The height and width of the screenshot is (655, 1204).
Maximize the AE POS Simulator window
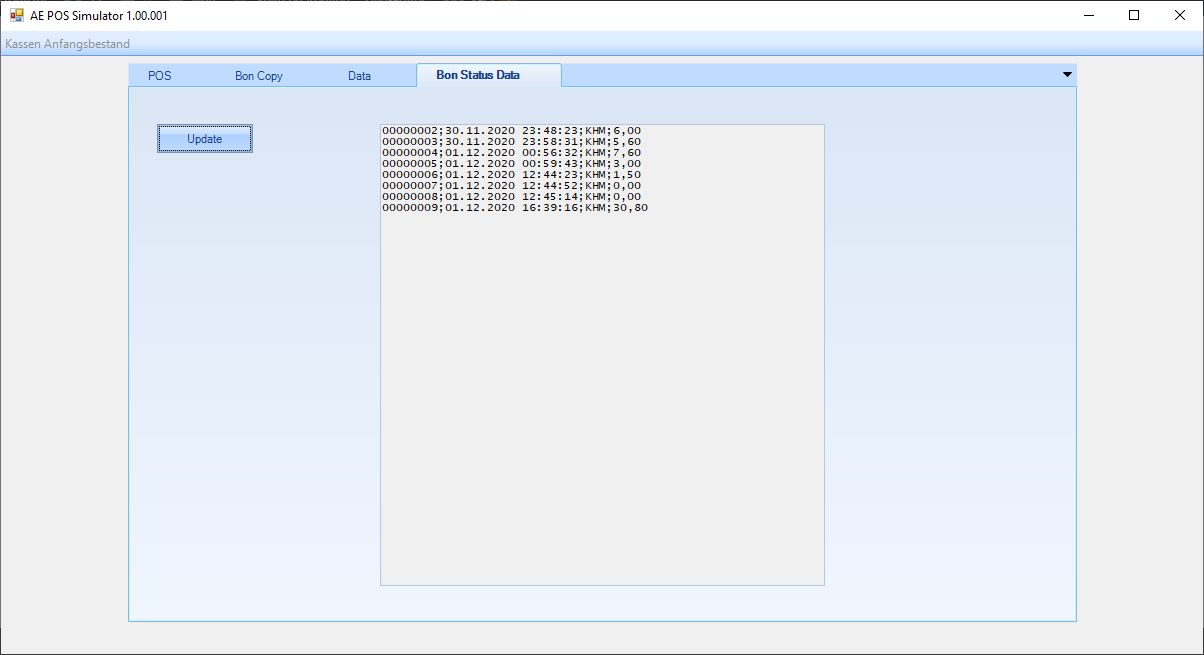pyautogui.click(x=1134, y=15)
